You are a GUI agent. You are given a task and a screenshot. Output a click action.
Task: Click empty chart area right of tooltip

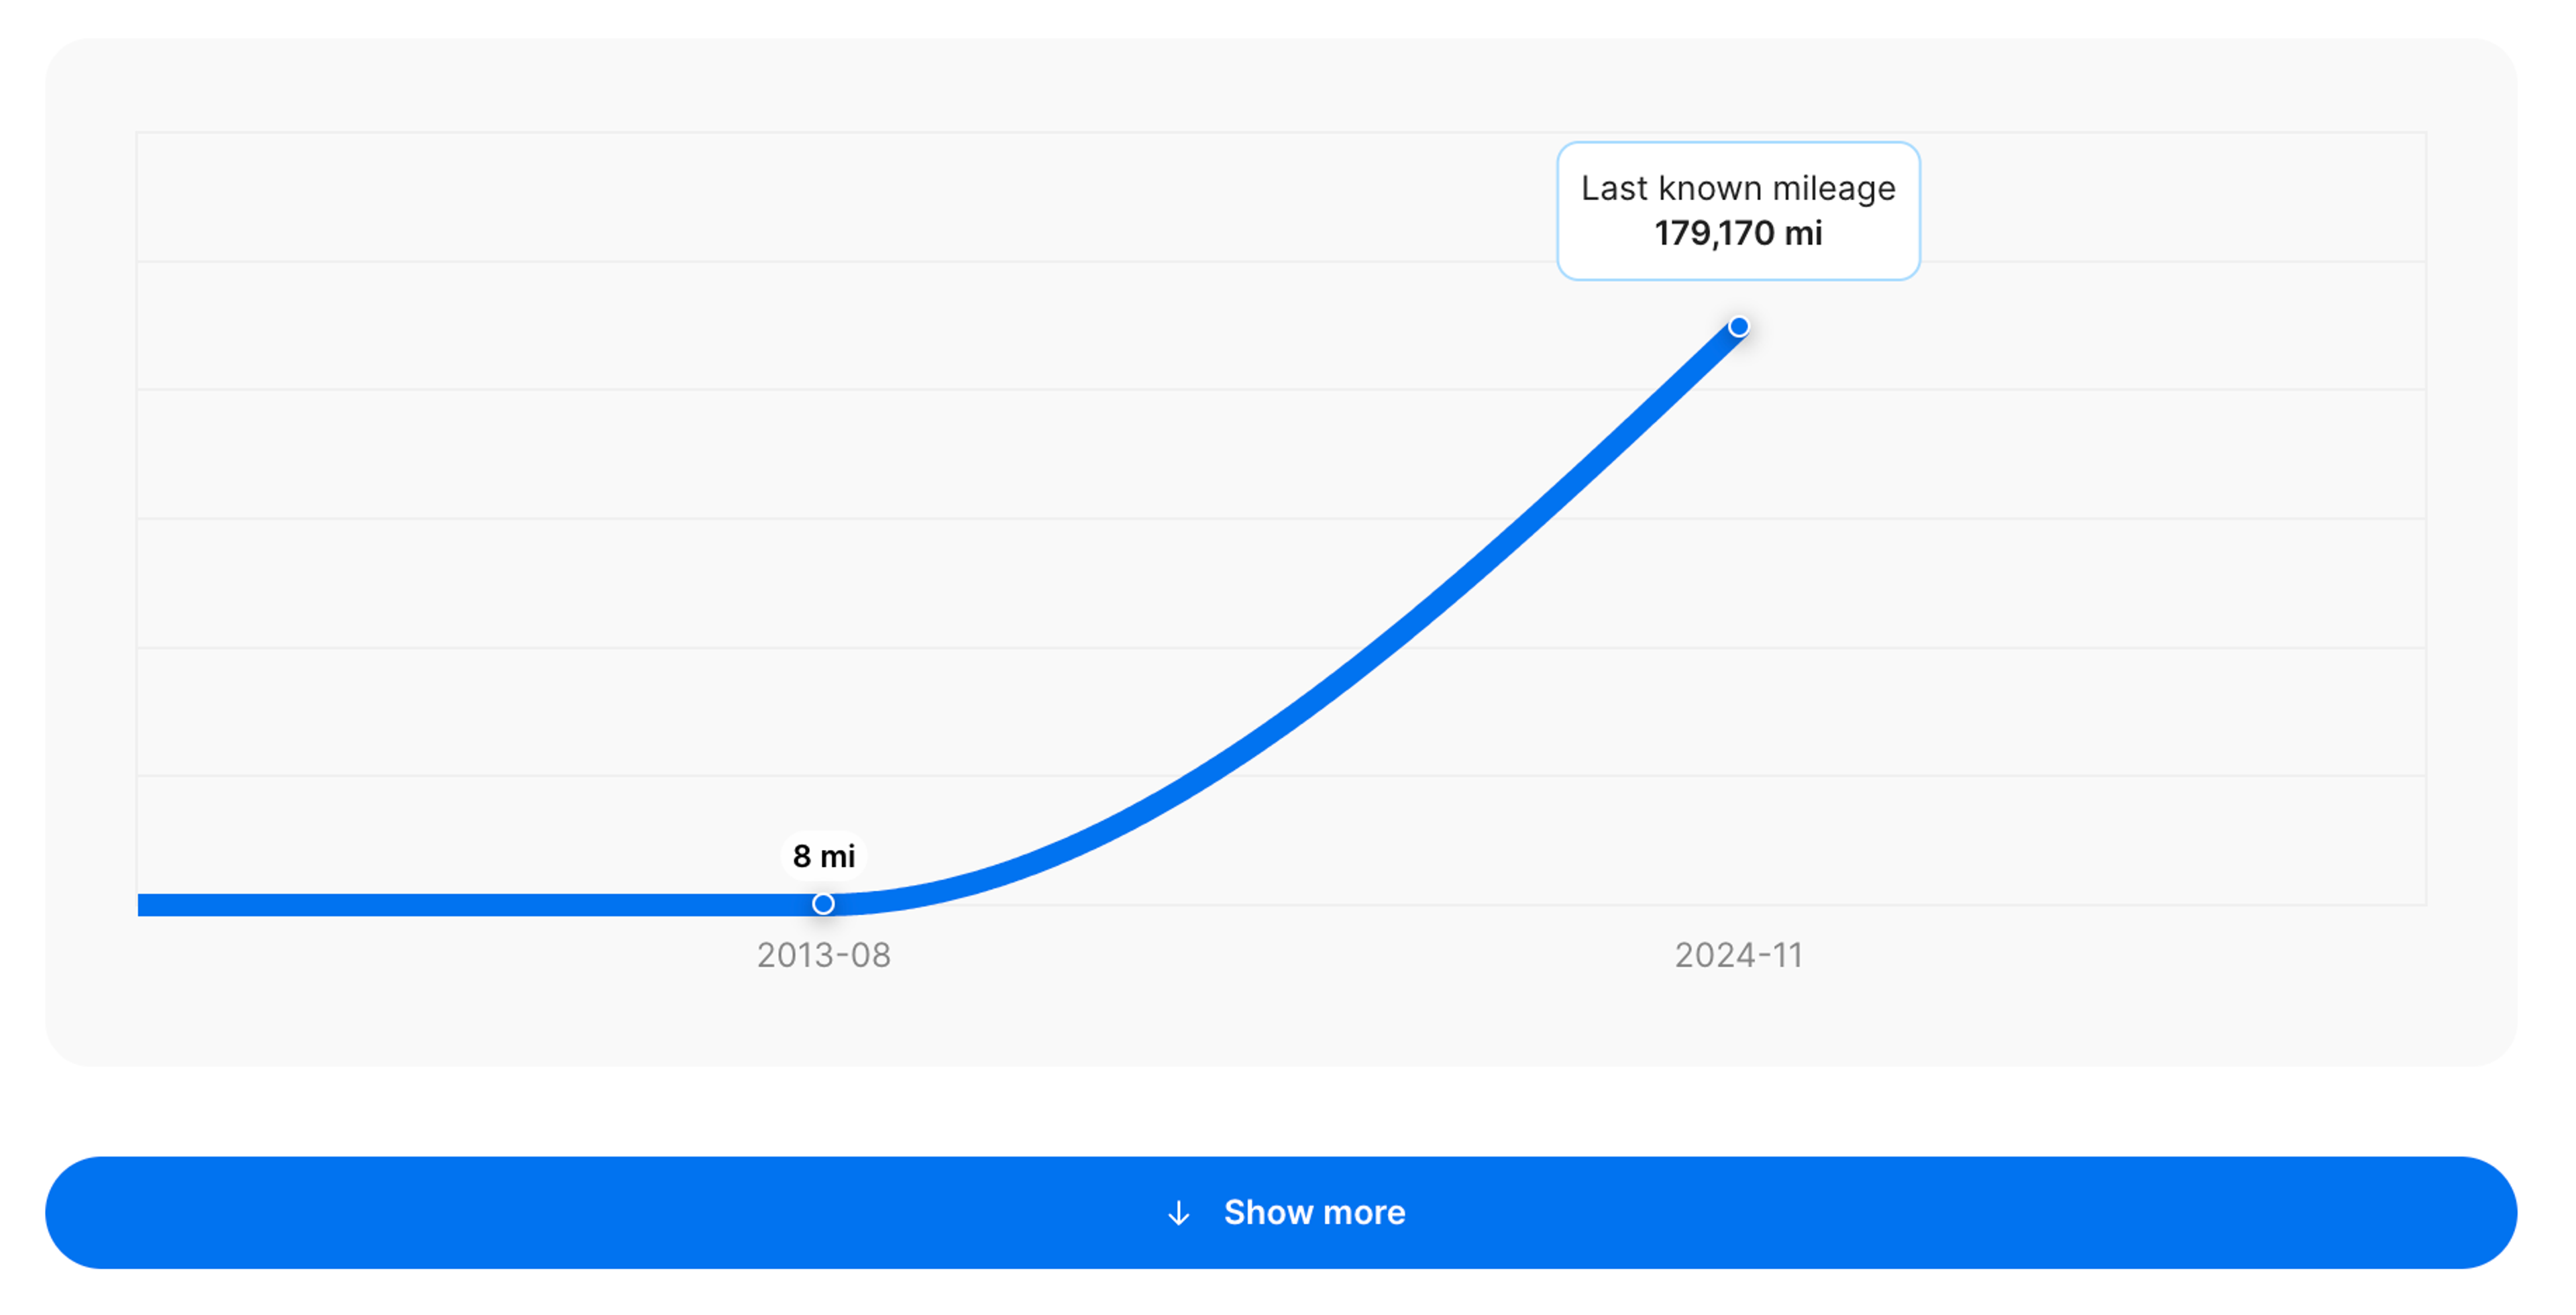click(x=2170, y=210)
